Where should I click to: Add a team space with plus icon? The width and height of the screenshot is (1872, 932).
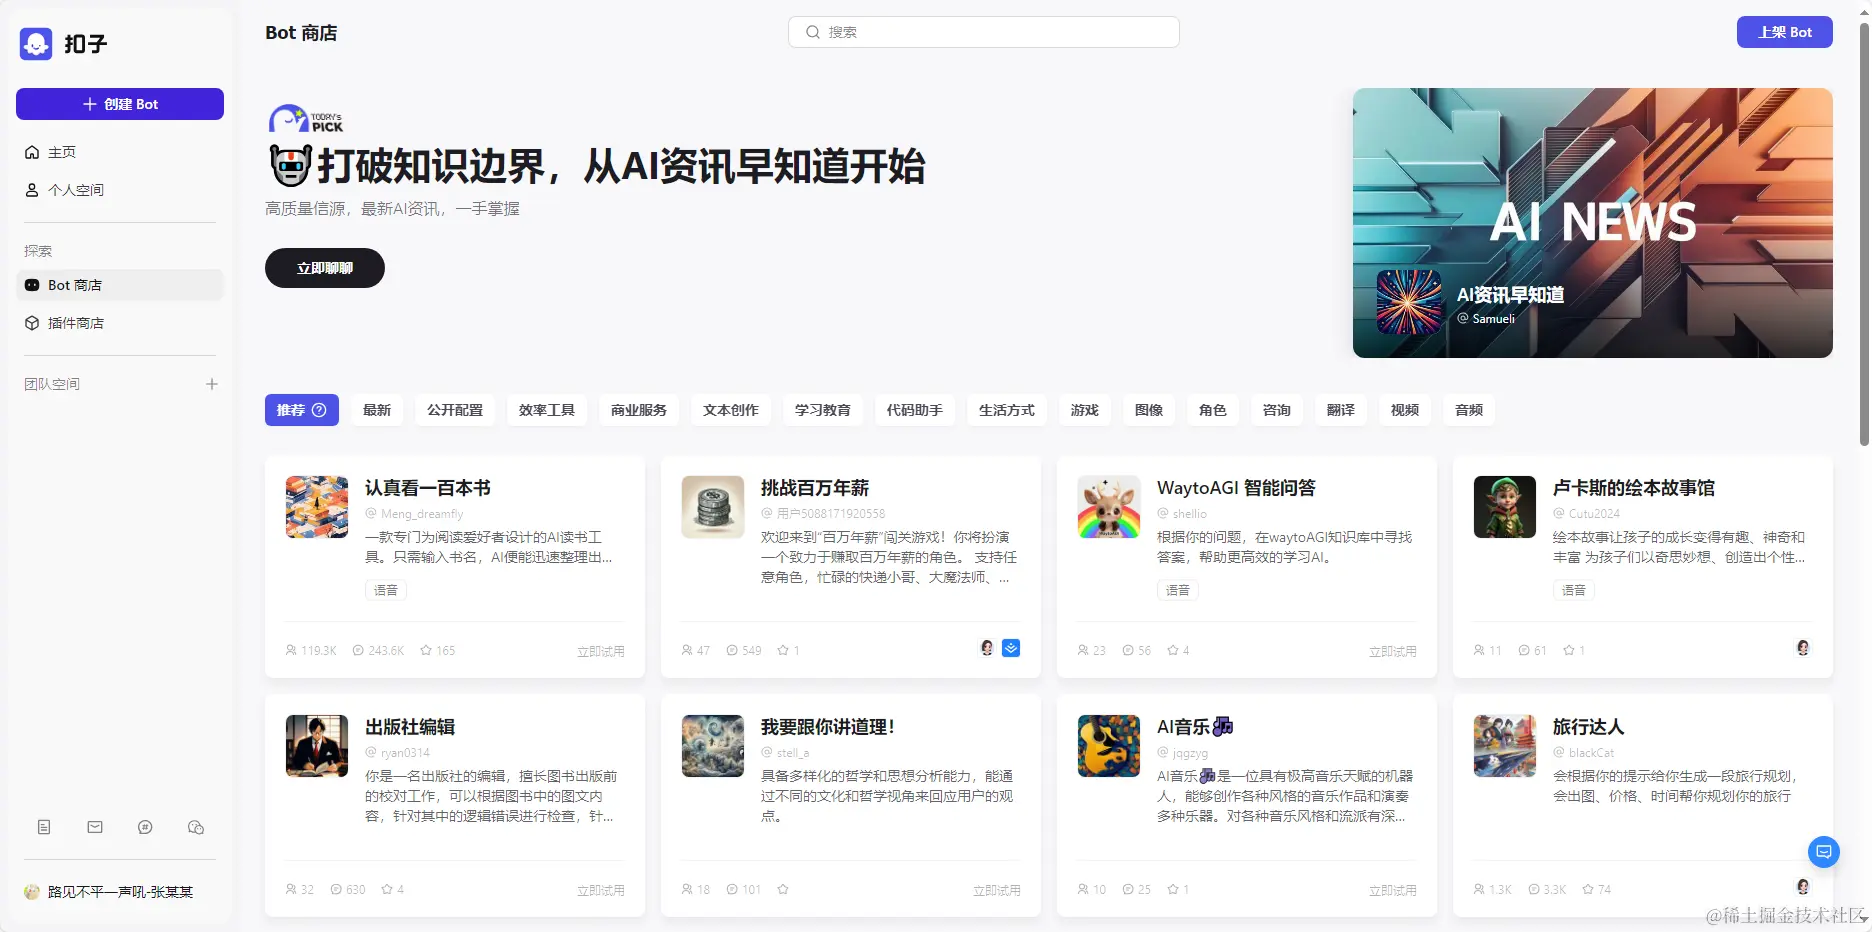tap(212, 384)
